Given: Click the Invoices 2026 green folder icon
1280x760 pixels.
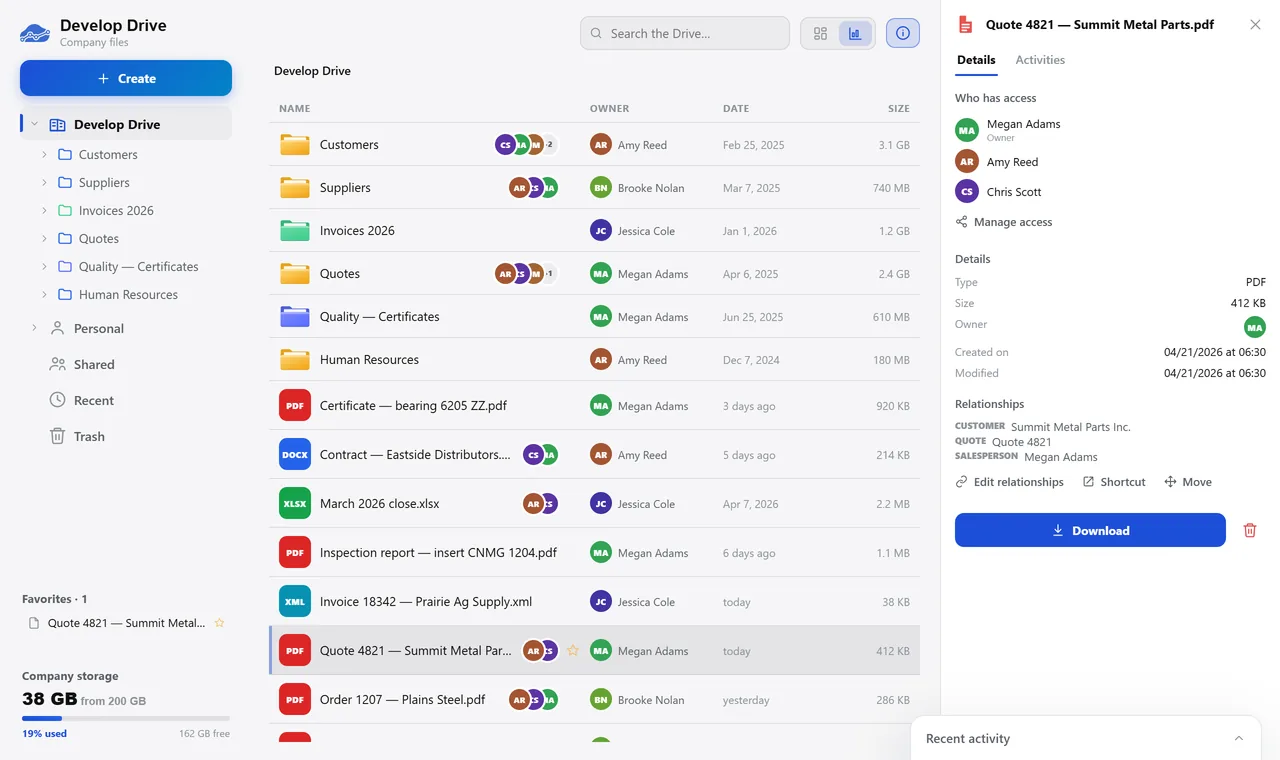Looking at the screenshot, I should (295, 231).
